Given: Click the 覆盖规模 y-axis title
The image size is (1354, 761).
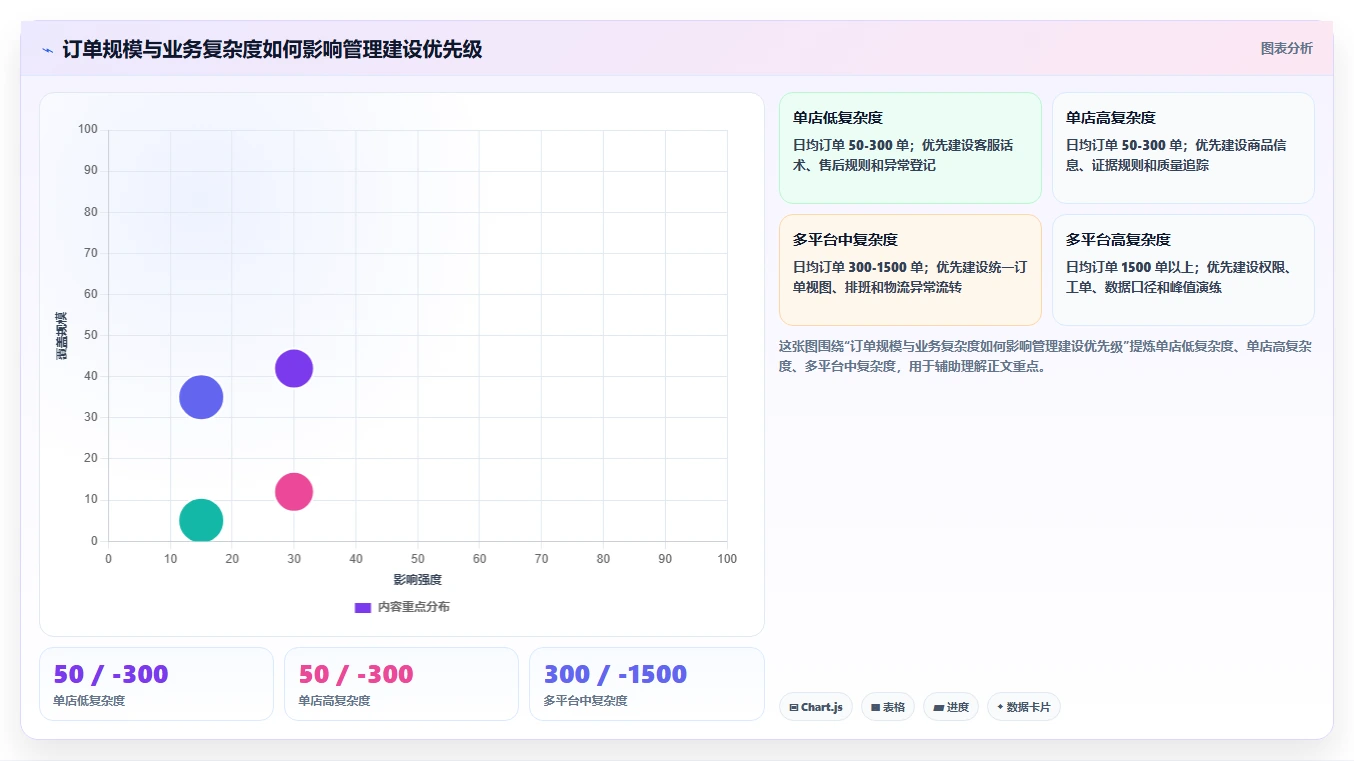Looking at the screenshot, I should point(62,336).
